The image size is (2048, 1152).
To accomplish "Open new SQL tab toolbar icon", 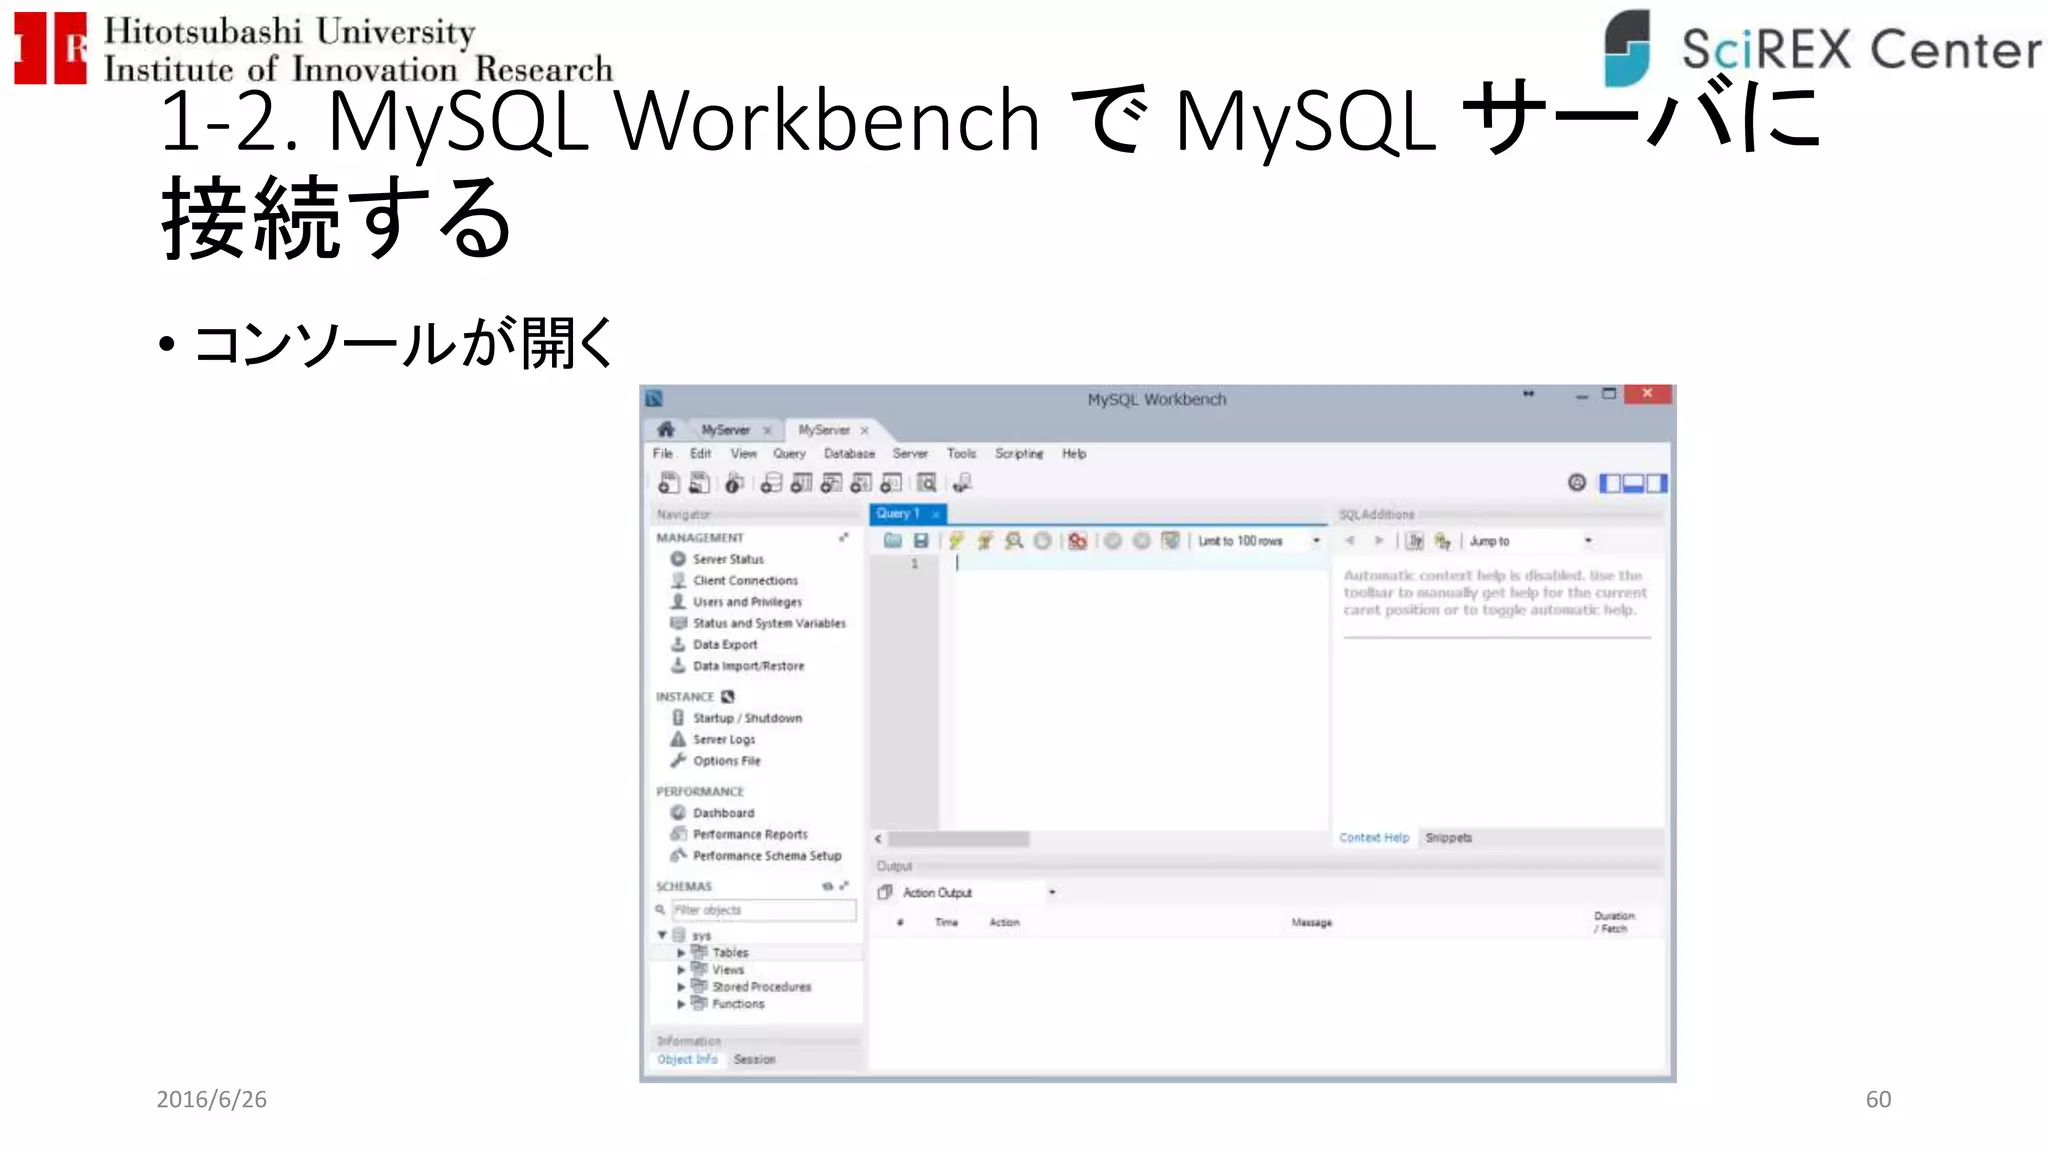I will 669,483.
